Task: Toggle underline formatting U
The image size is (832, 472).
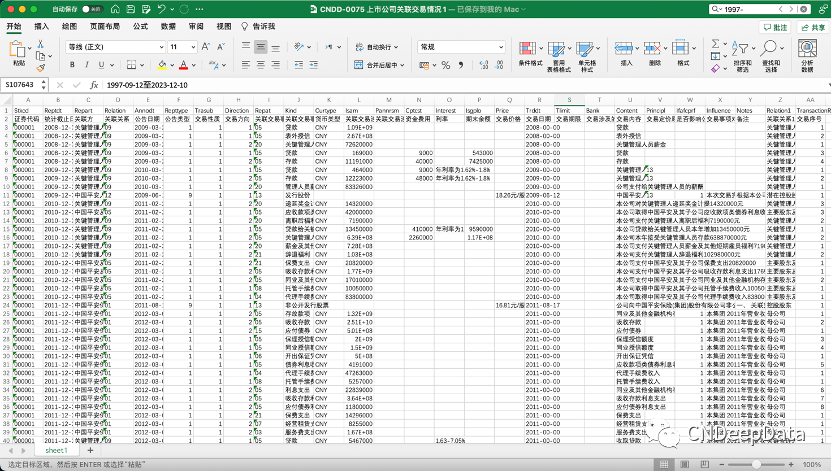Action: (101, 65)
